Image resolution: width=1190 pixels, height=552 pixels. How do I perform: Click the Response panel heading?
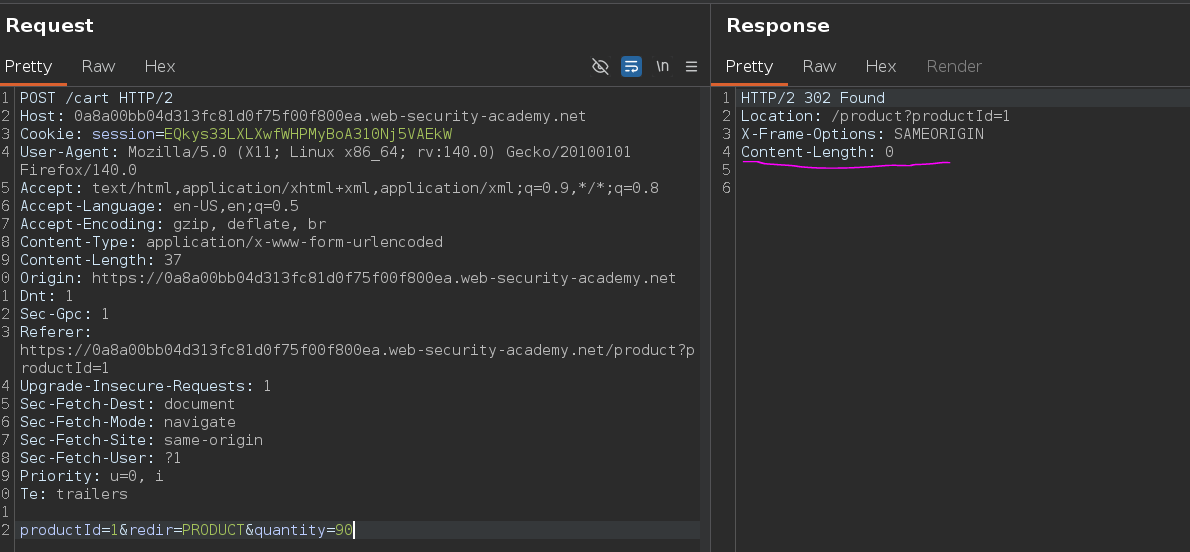pyautogui.click(x=778, y=25)
